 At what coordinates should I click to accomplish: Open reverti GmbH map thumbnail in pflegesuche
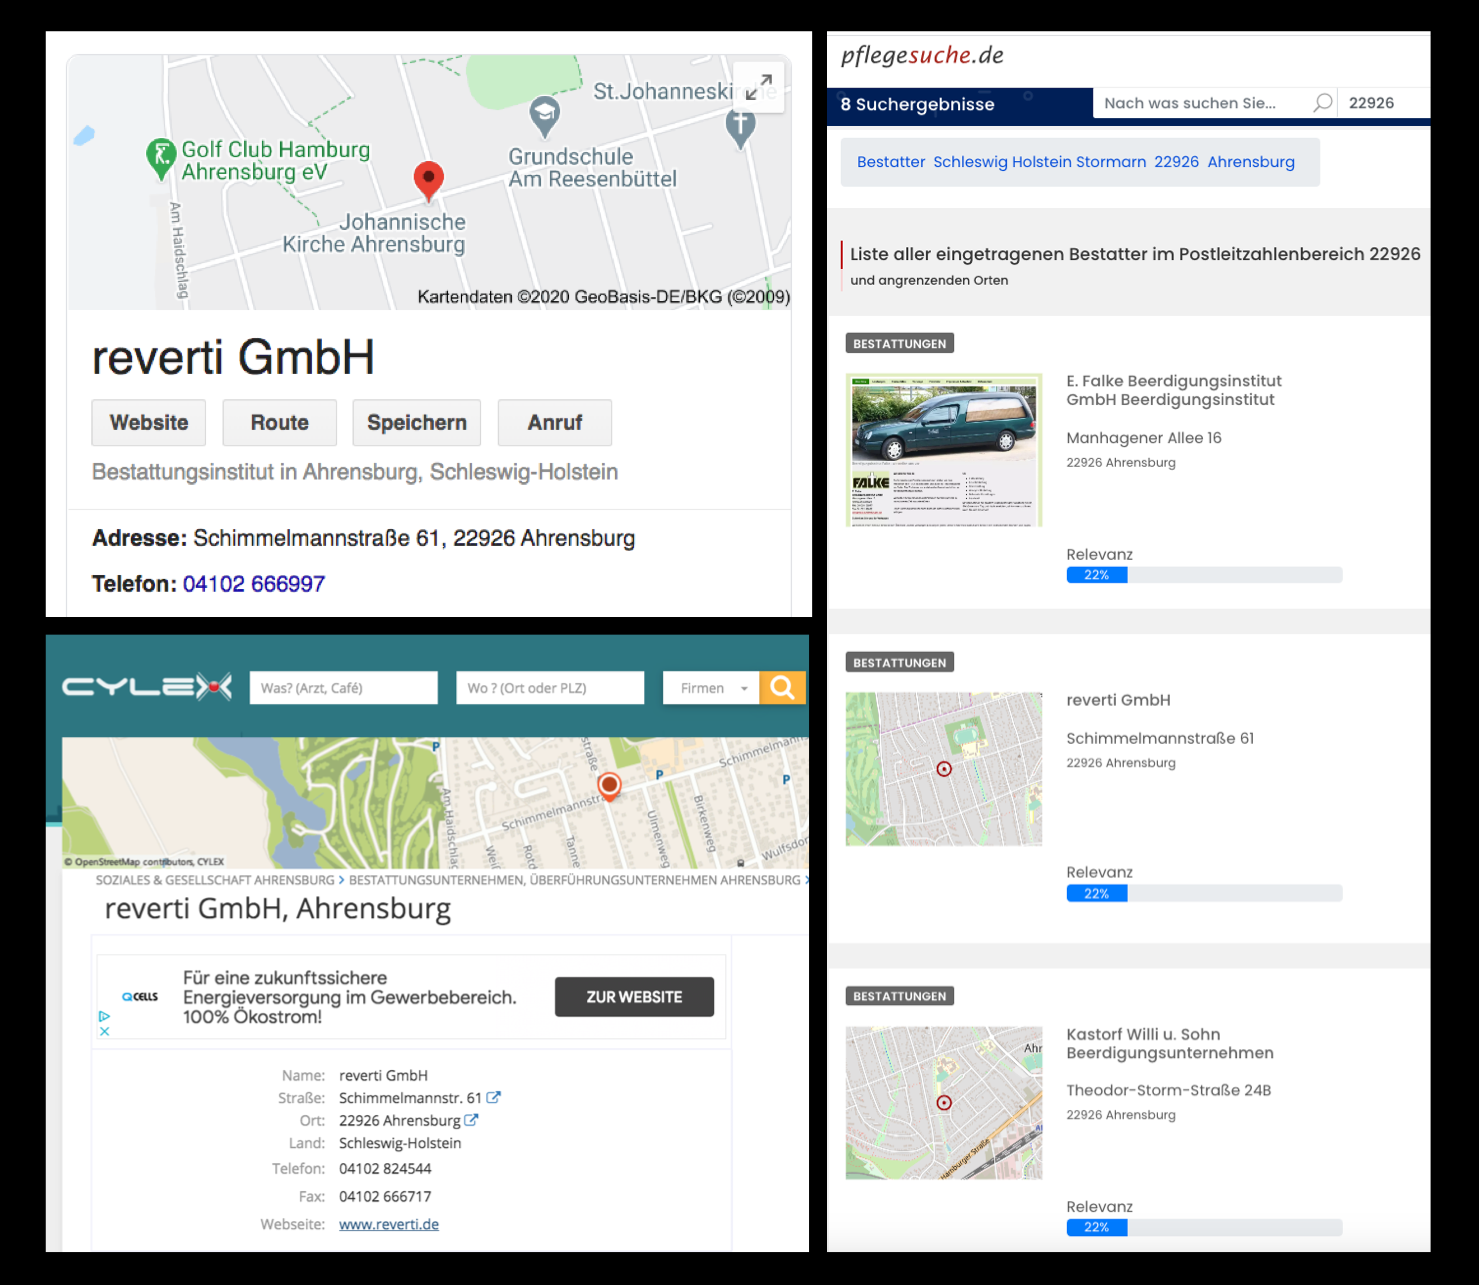pyautogui.click(x=944, y=769)
